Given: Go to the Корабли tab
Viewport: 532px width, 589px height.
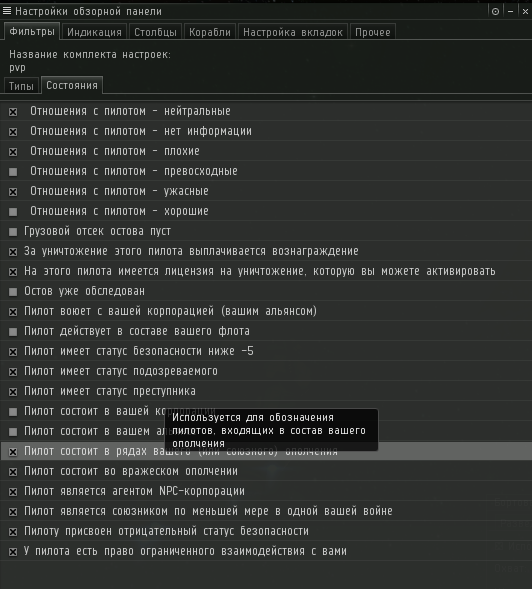Looking at the screenshot, I should pos(210,32).
